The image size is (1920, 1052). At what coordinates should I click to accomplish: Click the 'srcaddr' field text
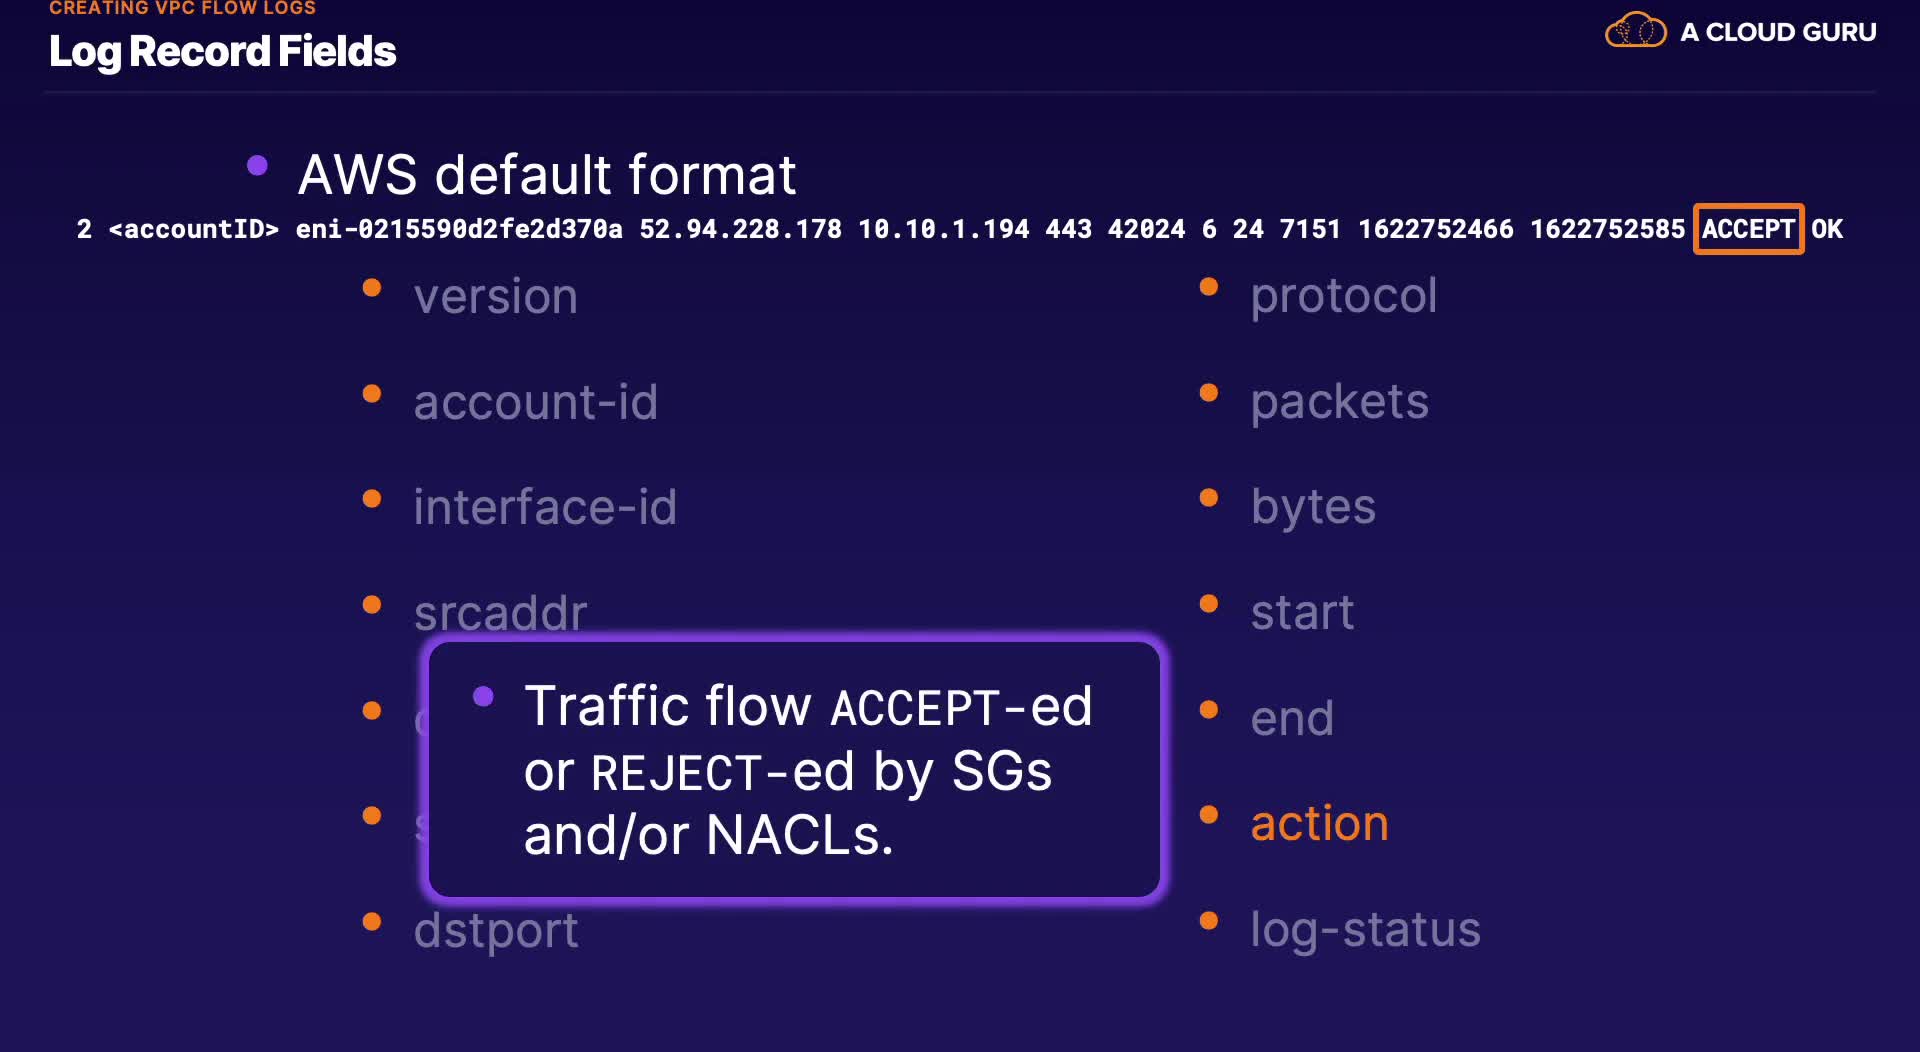pos(500,612)
